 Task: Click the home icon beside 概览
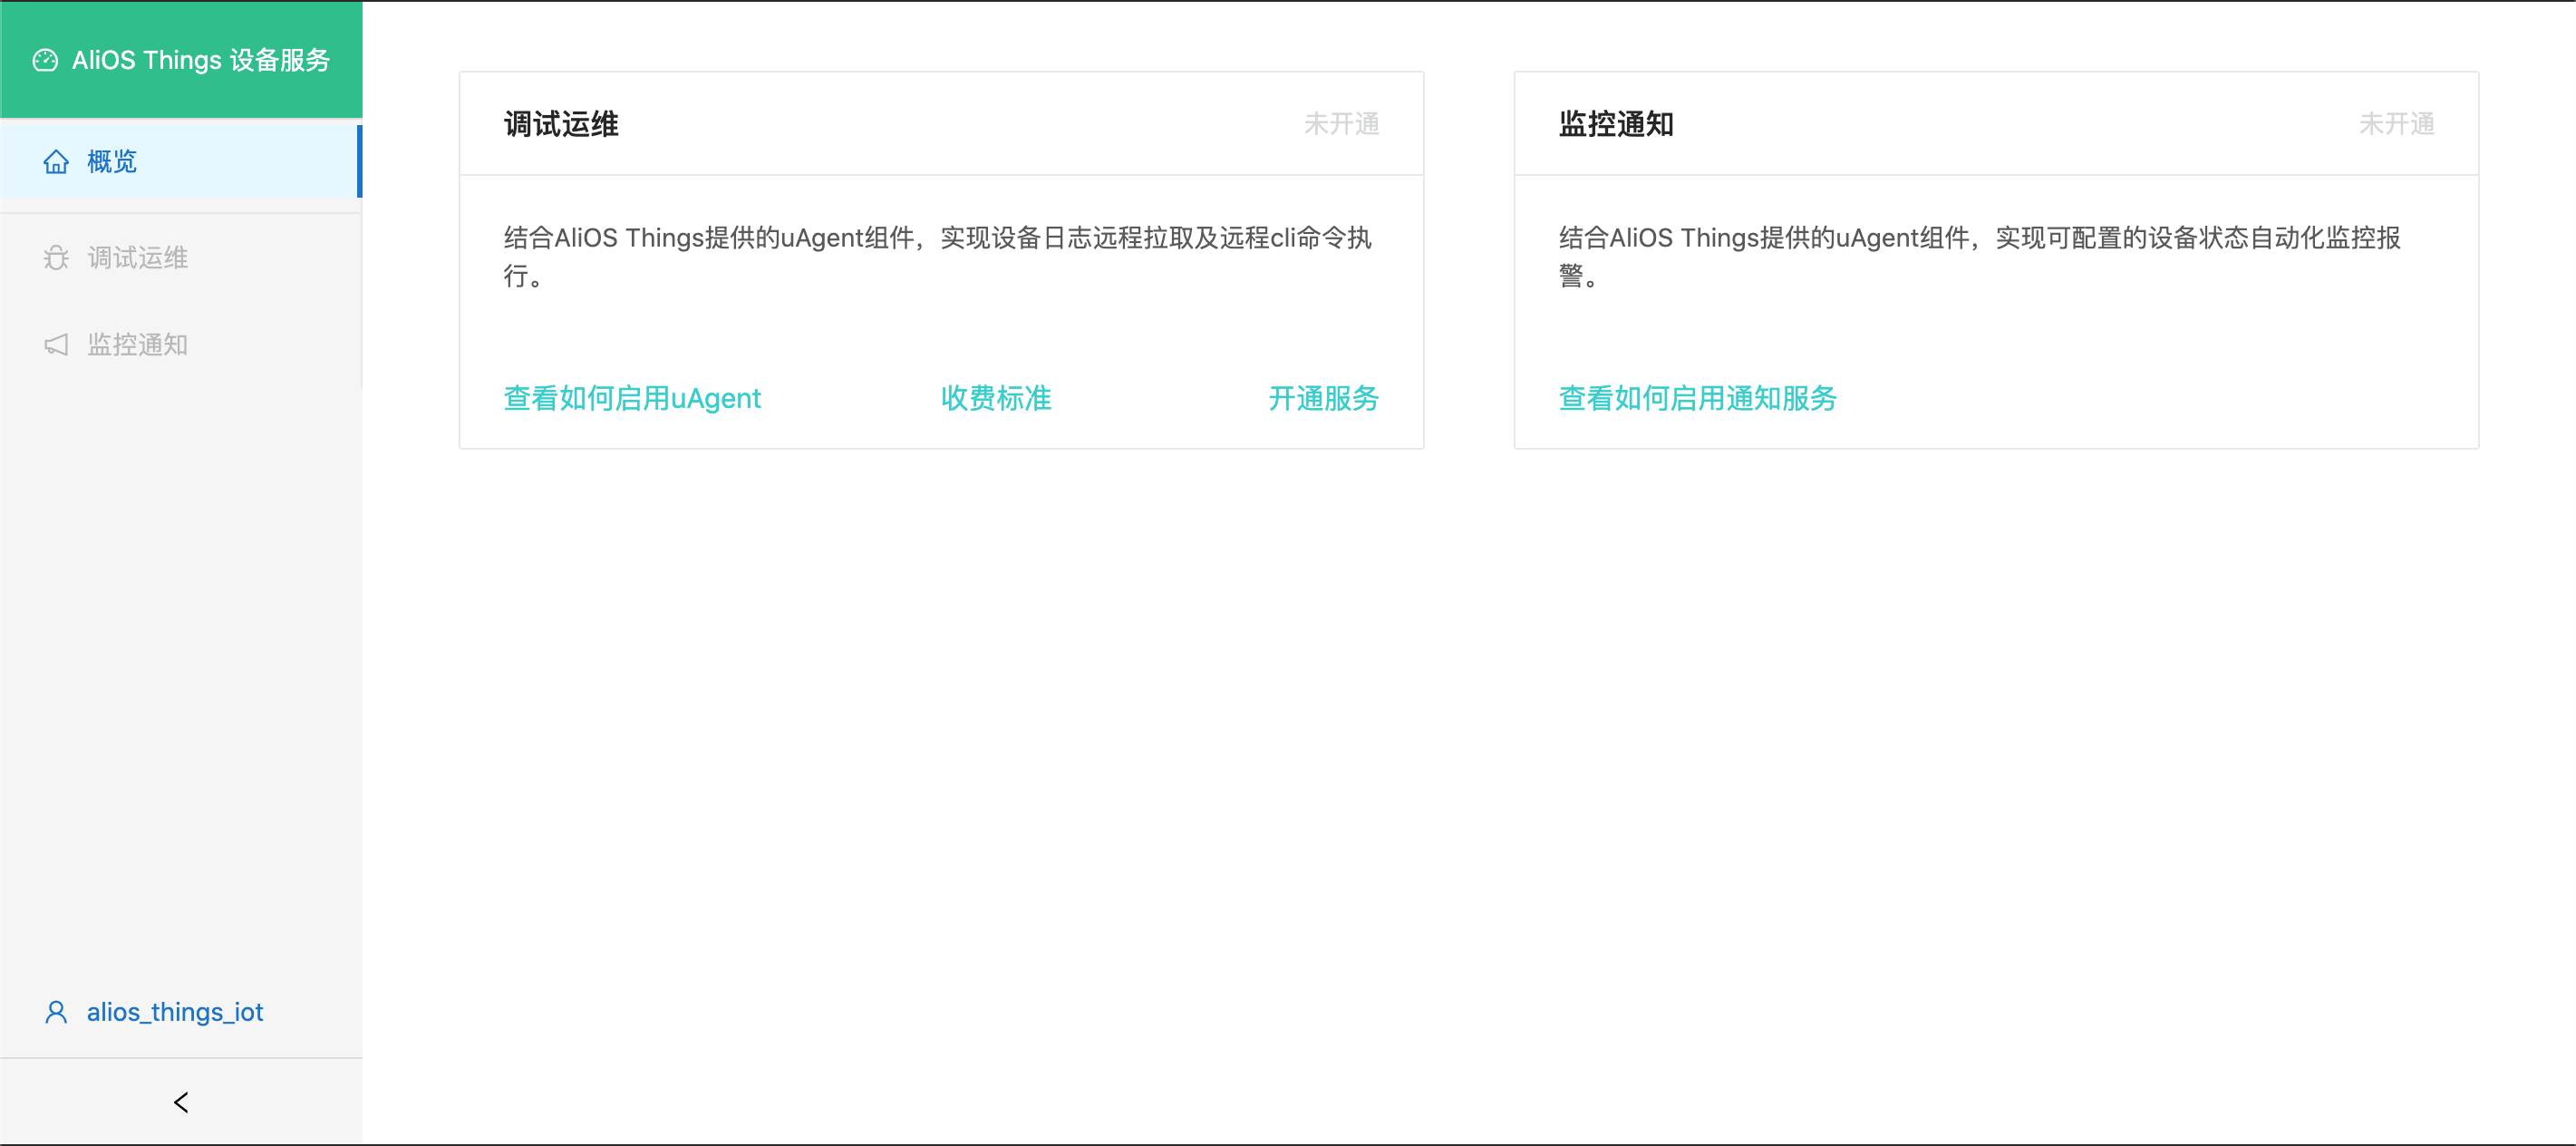coord(56,162)
